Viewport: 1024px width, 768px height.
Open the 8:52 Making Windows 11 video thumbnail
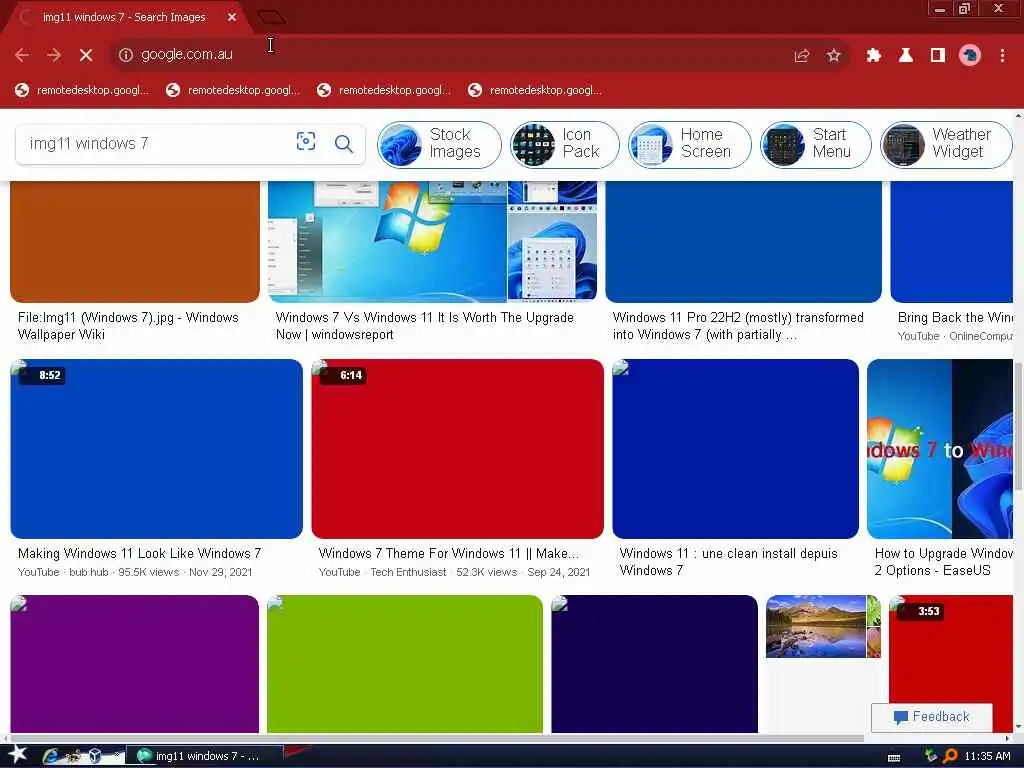click(x=156, y=449)
